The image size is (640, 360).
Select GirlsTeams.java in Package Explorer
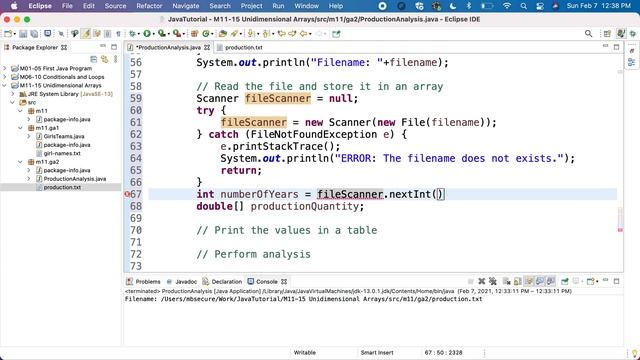click(64, 136)
